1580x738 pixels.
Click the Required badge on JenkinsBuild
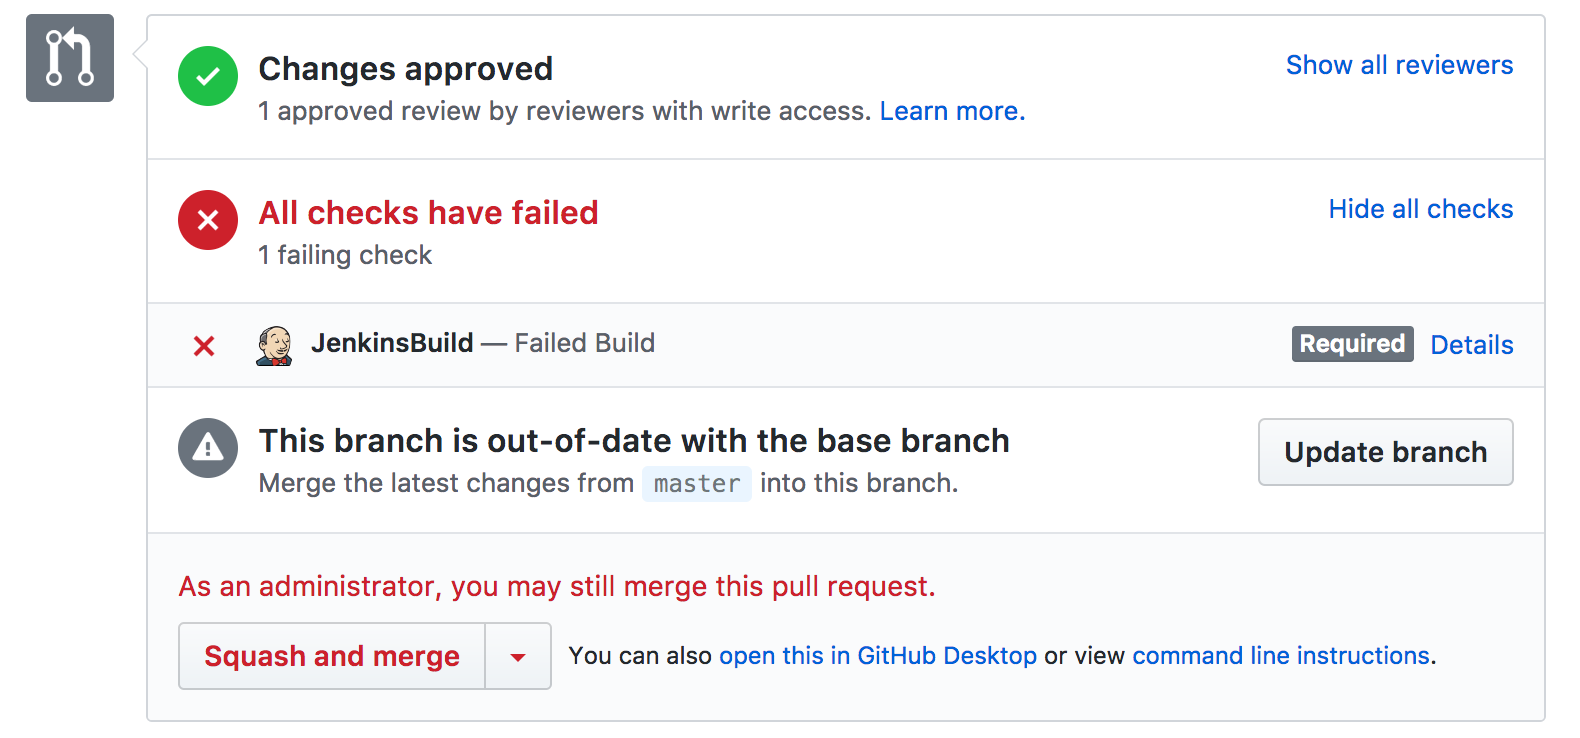(x=1353, y=344)
